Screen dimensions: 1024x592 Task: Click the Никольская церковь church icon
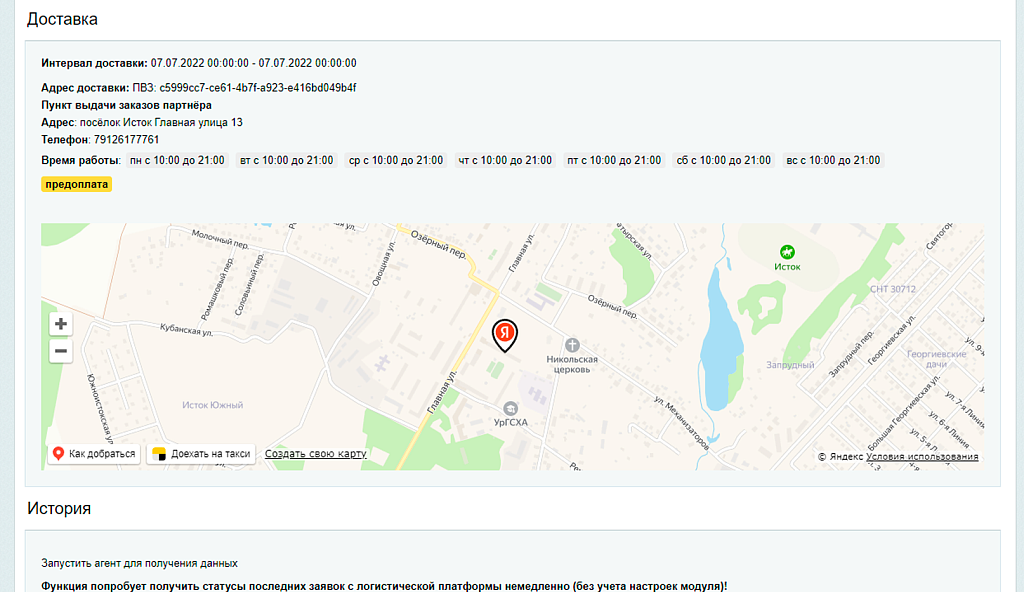tap(573, 342)
